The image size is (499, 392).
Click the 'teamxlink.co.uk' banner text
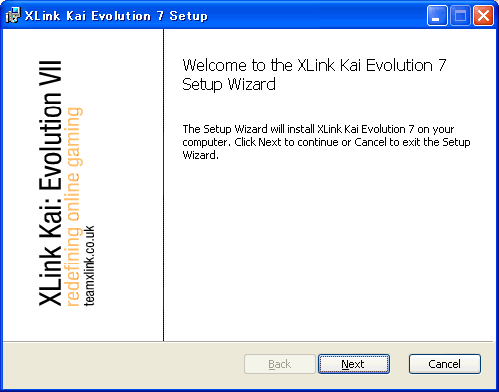click(89, 265)
